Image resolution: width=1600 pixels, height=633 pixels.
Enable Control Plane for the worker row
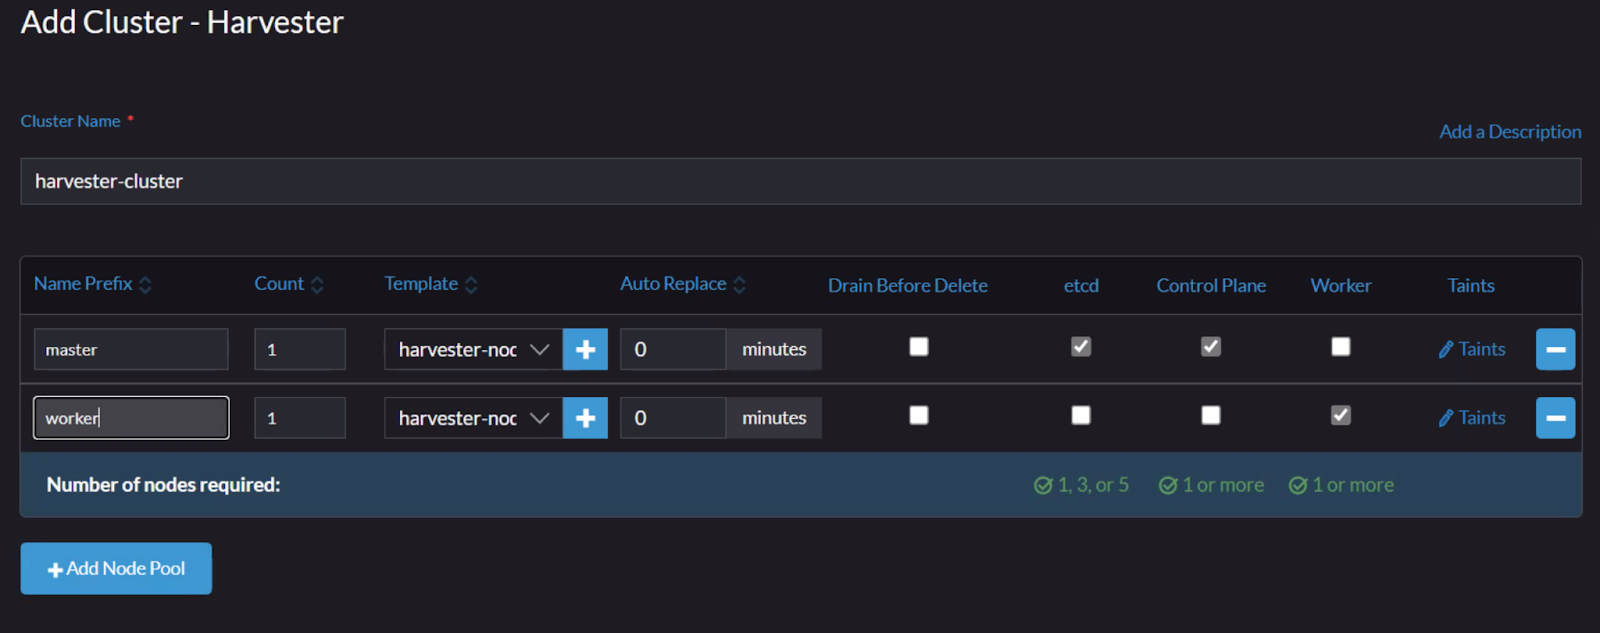[x=1211, y=415]
